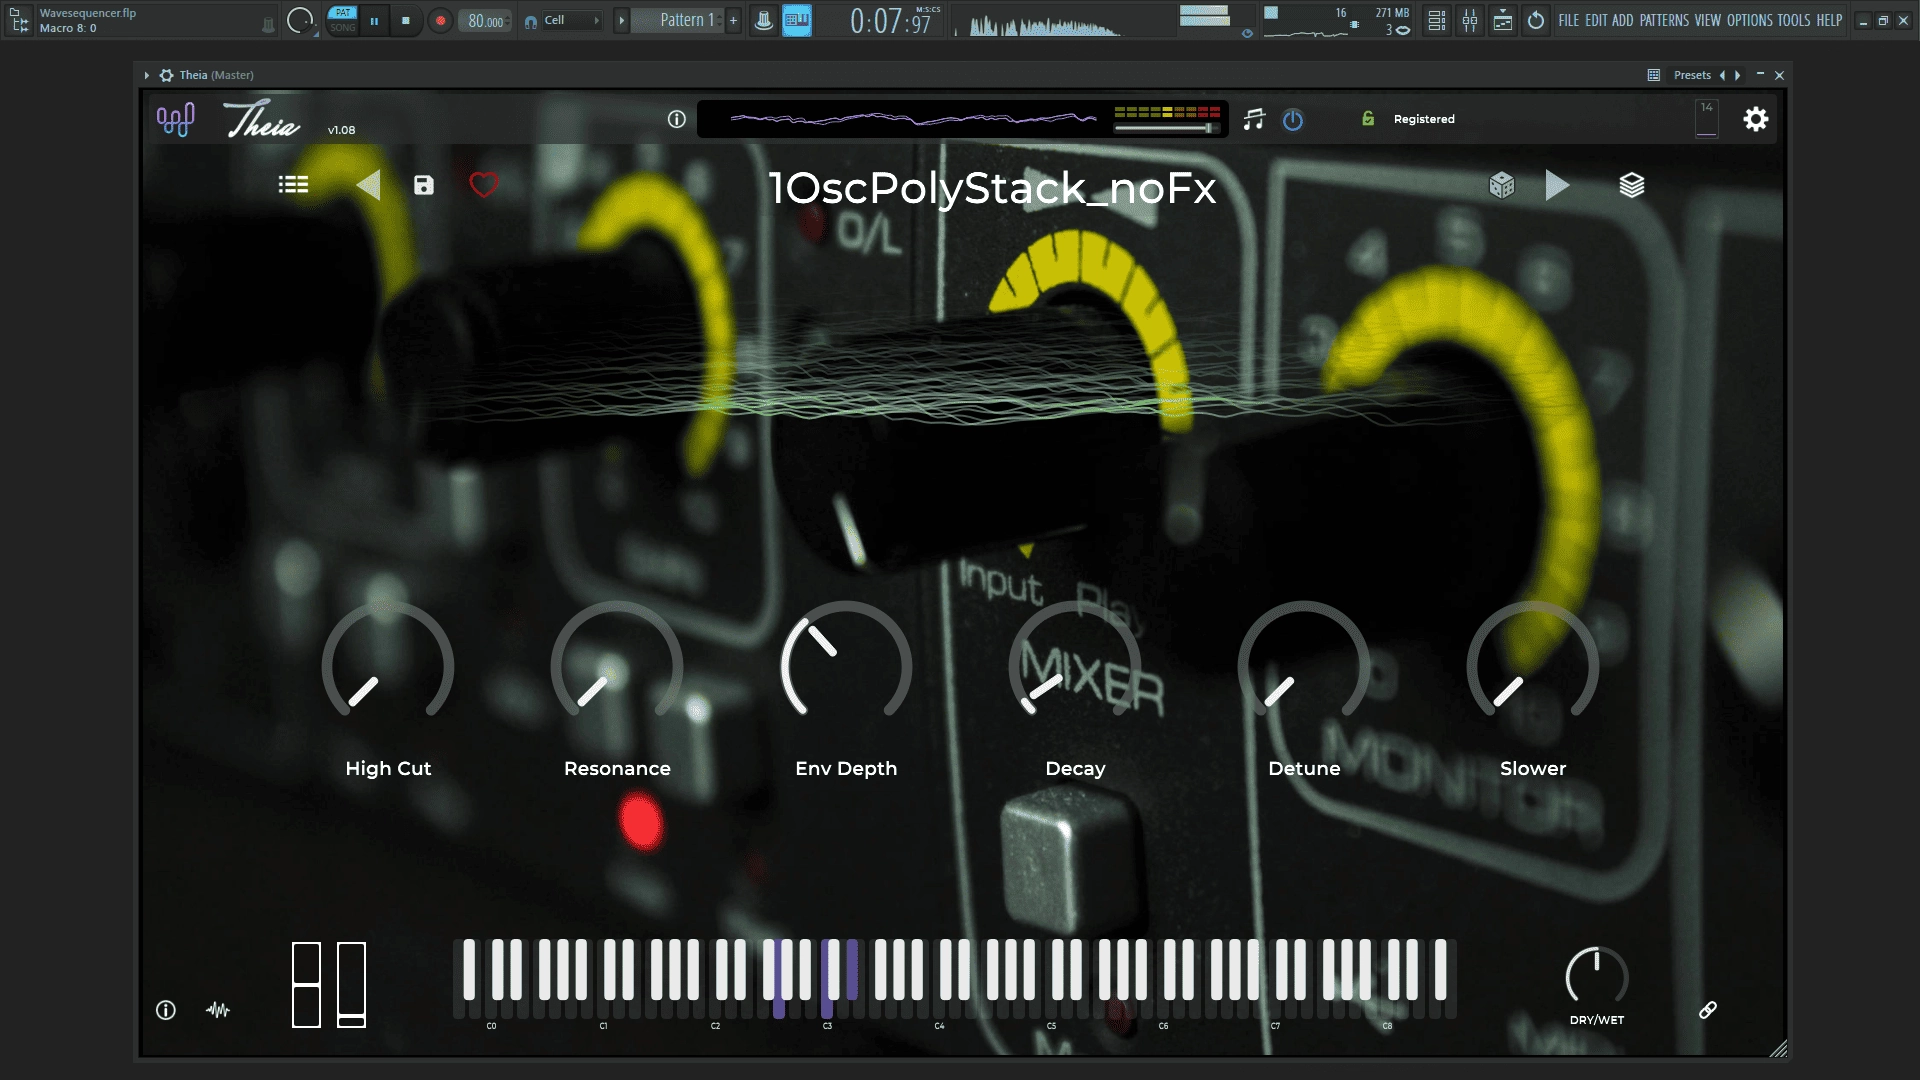Screen dimensions: 1920x1080
Task: Click the link chain icon near Dry/Wet
Action: click(x=1708, y=1010)
